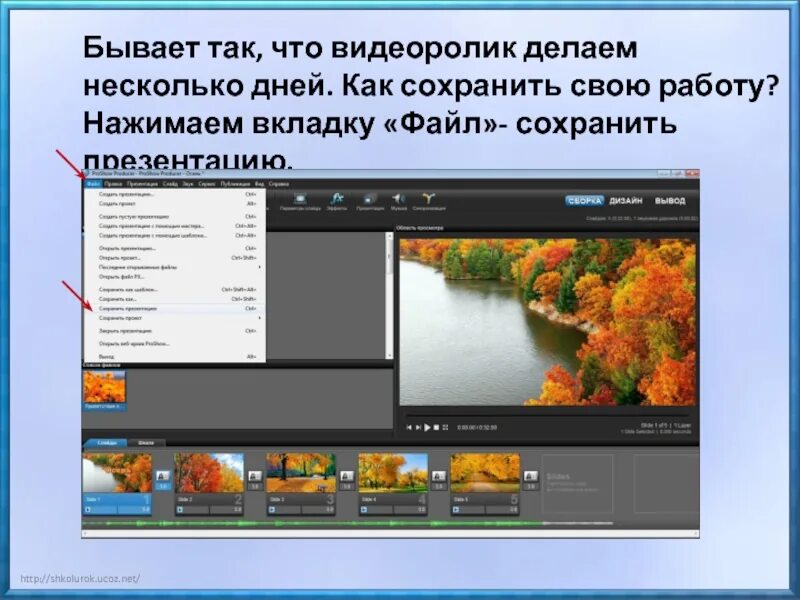Open the Презентация menu
The width and height of the screenshot is (800, 600).
coord(142,184)
